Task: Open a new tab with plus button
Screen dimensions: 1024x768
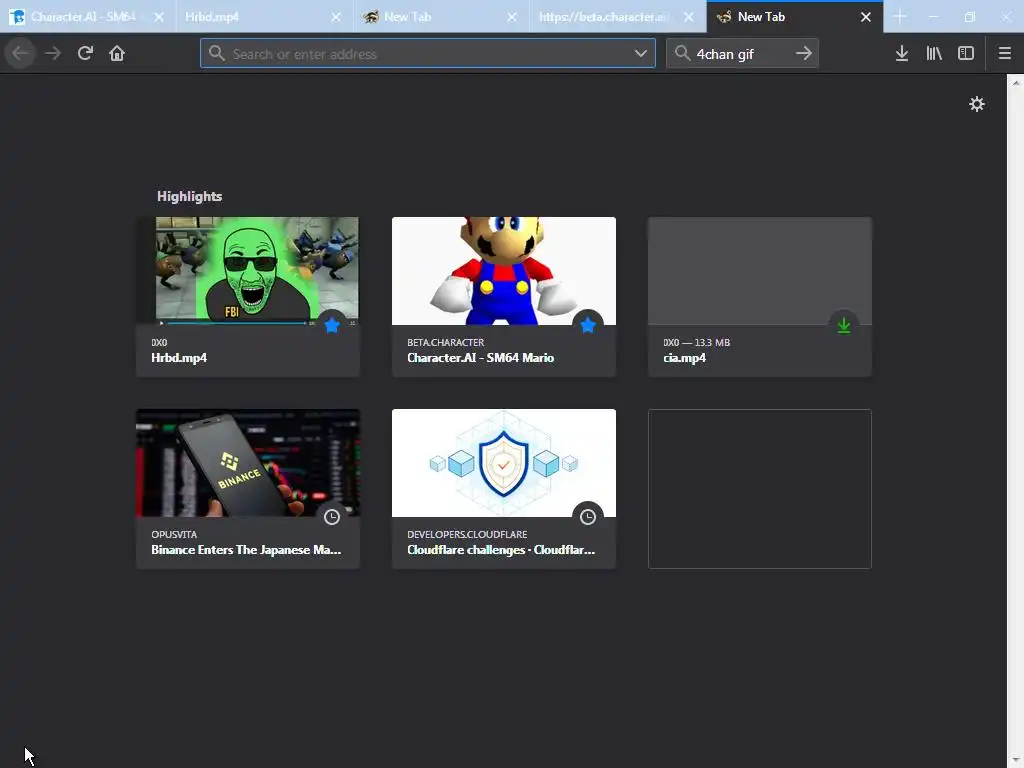Action: click(x=899, y=16)
